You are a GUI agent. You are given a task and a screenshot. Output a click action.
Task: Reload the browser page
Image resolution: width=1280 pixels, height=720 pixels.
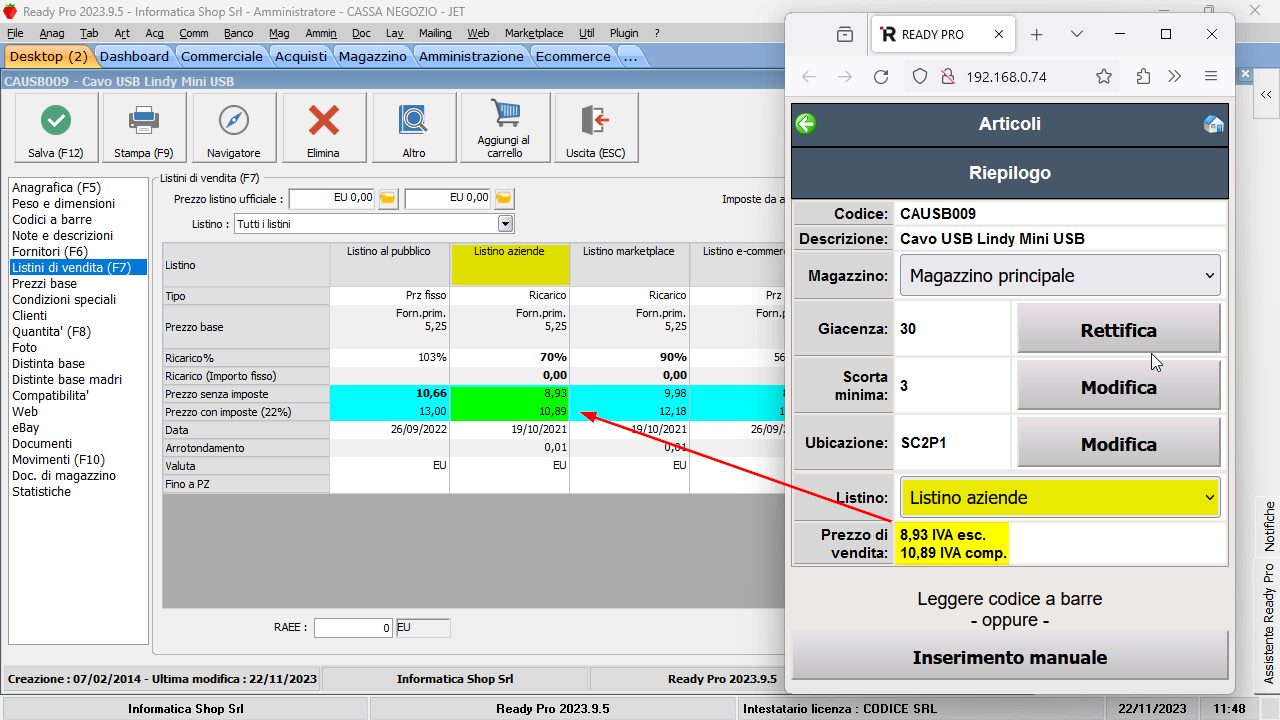coord(881,77)
